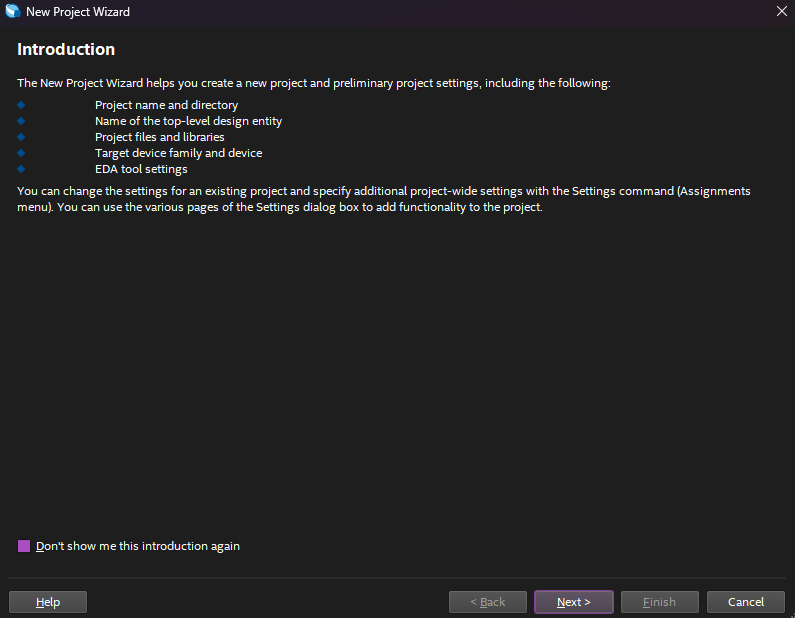Image resolution: width=795 pixels, height=618 pixels.
Task: Click the diamond bullet beside top-level design entity
Action: (x=21, y=121)
